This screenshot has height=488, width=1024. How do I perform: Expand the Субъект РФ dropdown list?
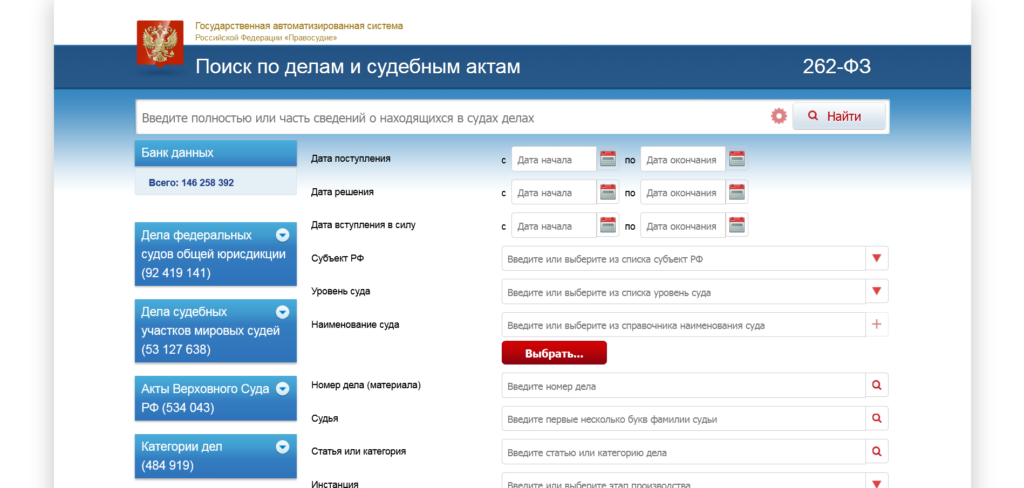877,259
